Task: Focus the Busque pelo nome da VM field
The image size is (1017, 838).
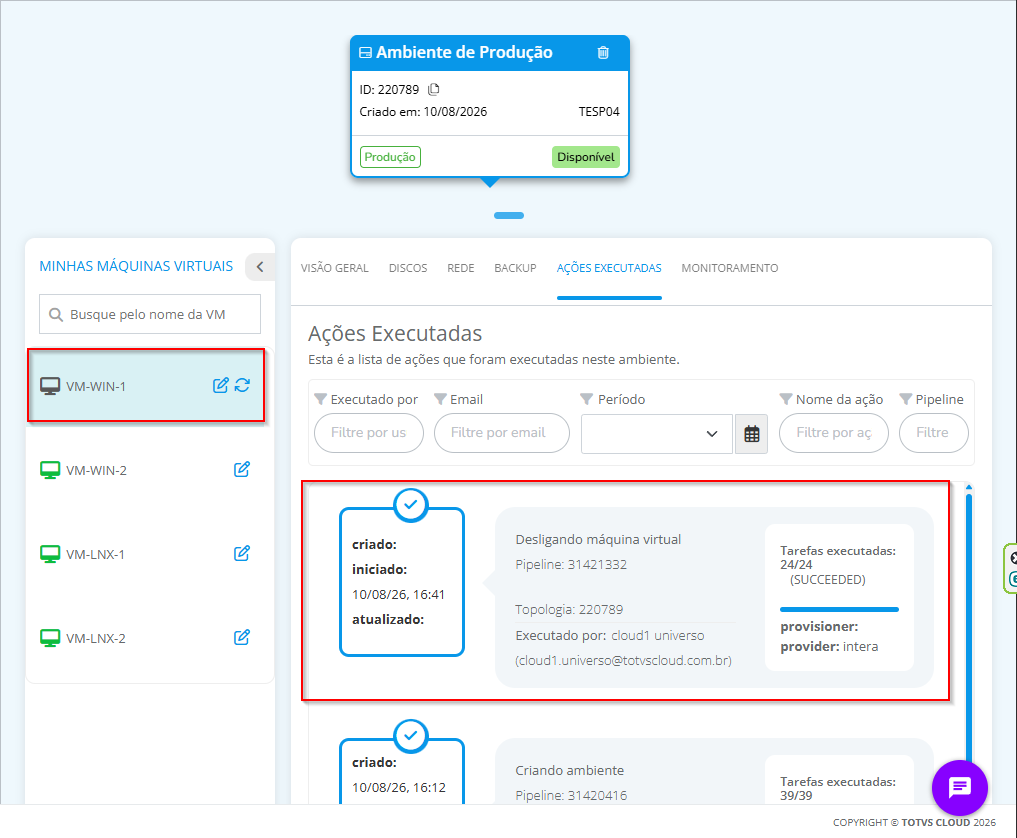Action: click(150, 314)
